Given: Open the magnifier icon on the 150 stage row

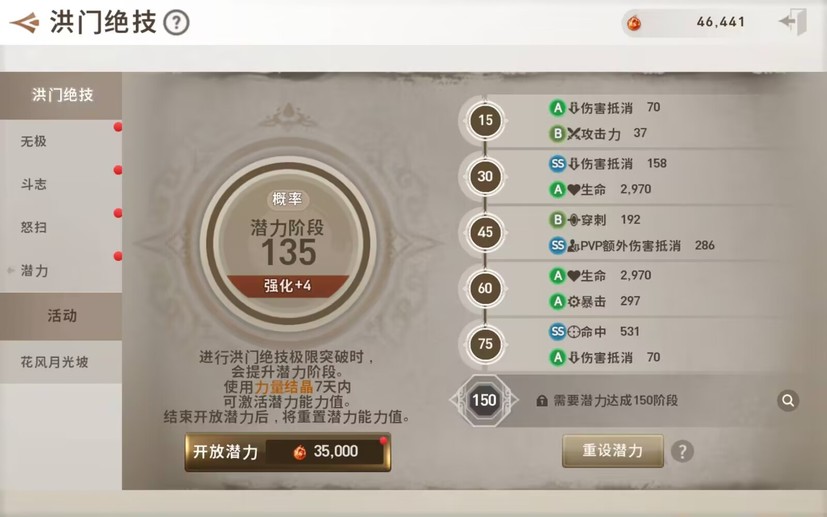Looking at the screenshot, I should tap(788, 401).
